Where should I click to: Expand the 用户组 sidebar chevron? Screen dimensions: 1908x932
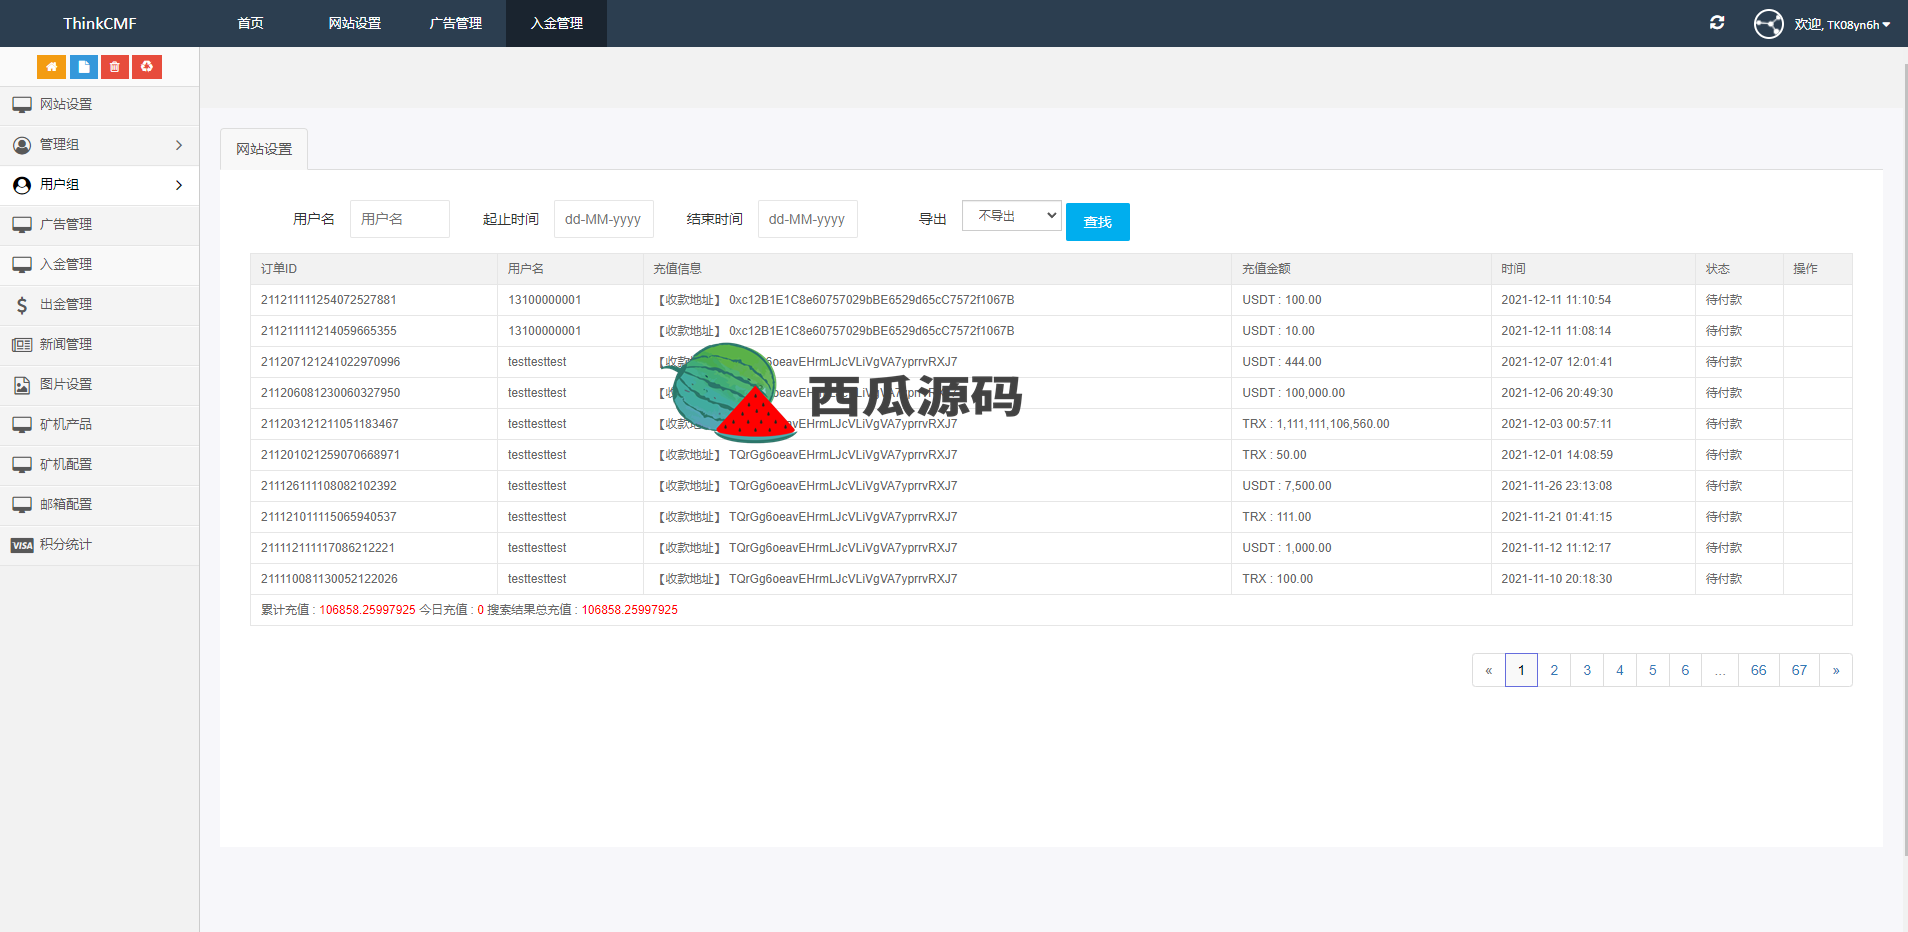179,185
